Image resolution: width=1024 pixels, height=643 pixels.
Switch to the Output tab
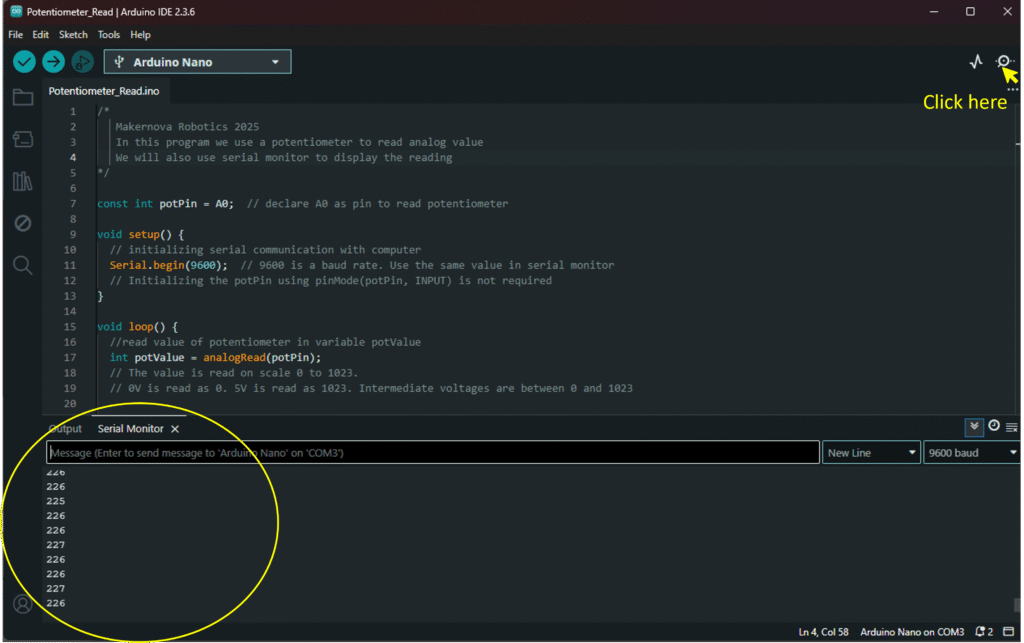click(x=65, y=429)
